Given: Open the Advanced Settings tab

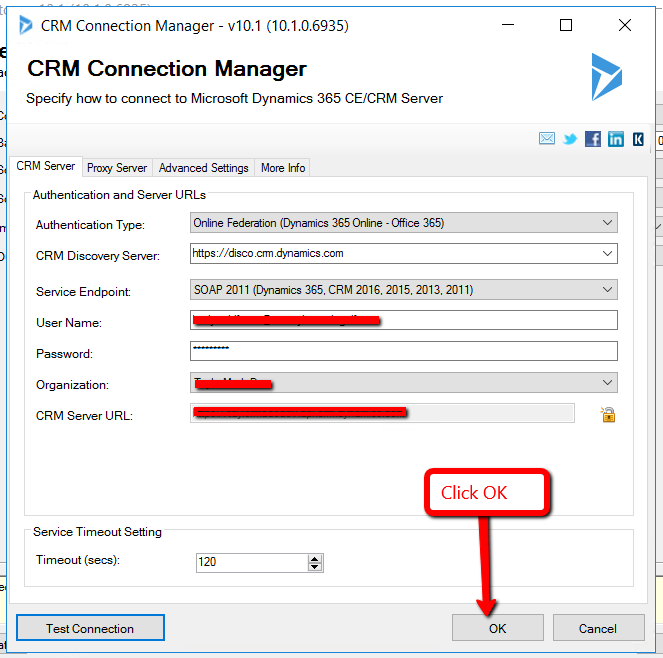Looking at the screenshot, I should tap(203, 168).
